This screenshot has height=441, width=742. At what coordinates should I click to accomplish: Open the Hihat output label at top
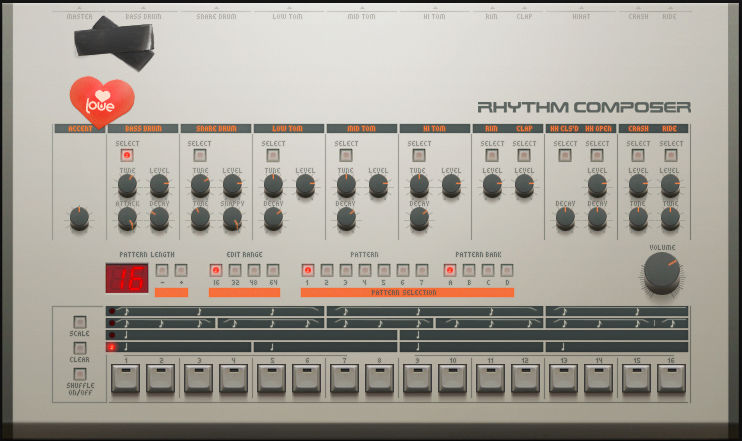click(x=581, y=16)
